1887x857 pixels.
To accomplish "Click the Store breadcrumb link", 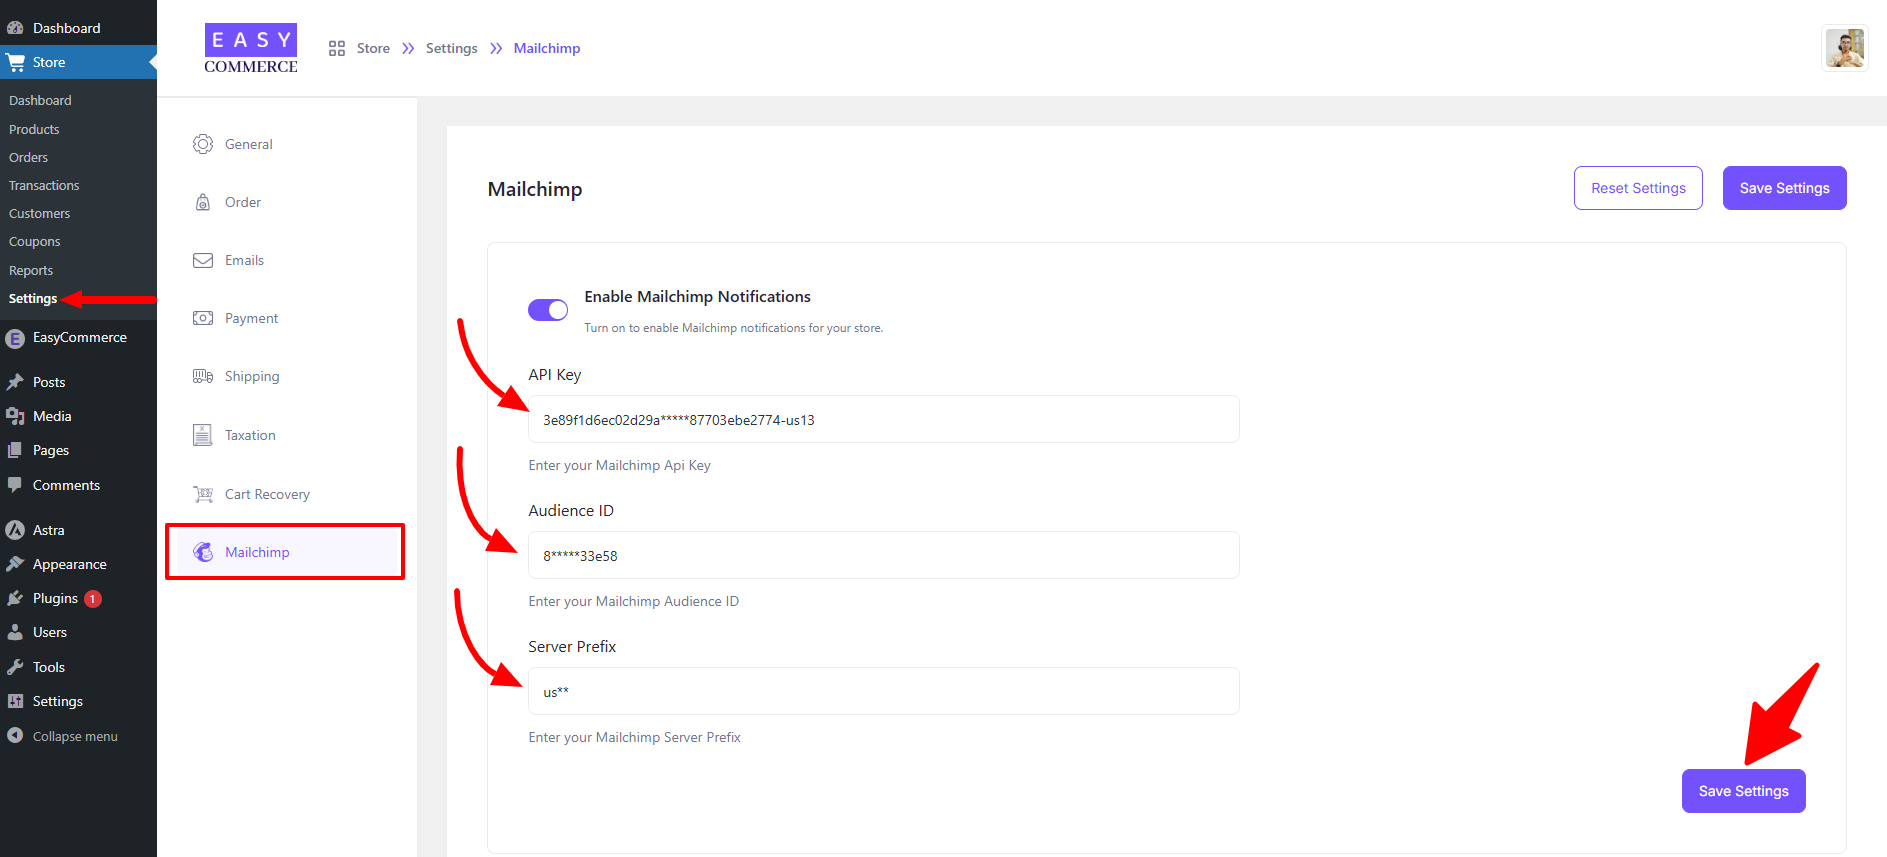I will 373,48.
